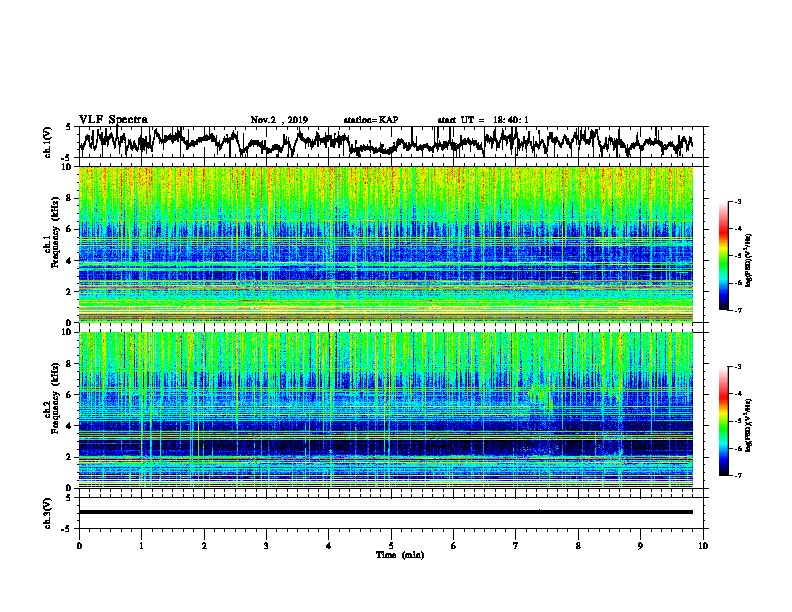792x612 pixels.
Task: Click inside the ch.2 spectrogram panel
Action: (x=385, y=410)
